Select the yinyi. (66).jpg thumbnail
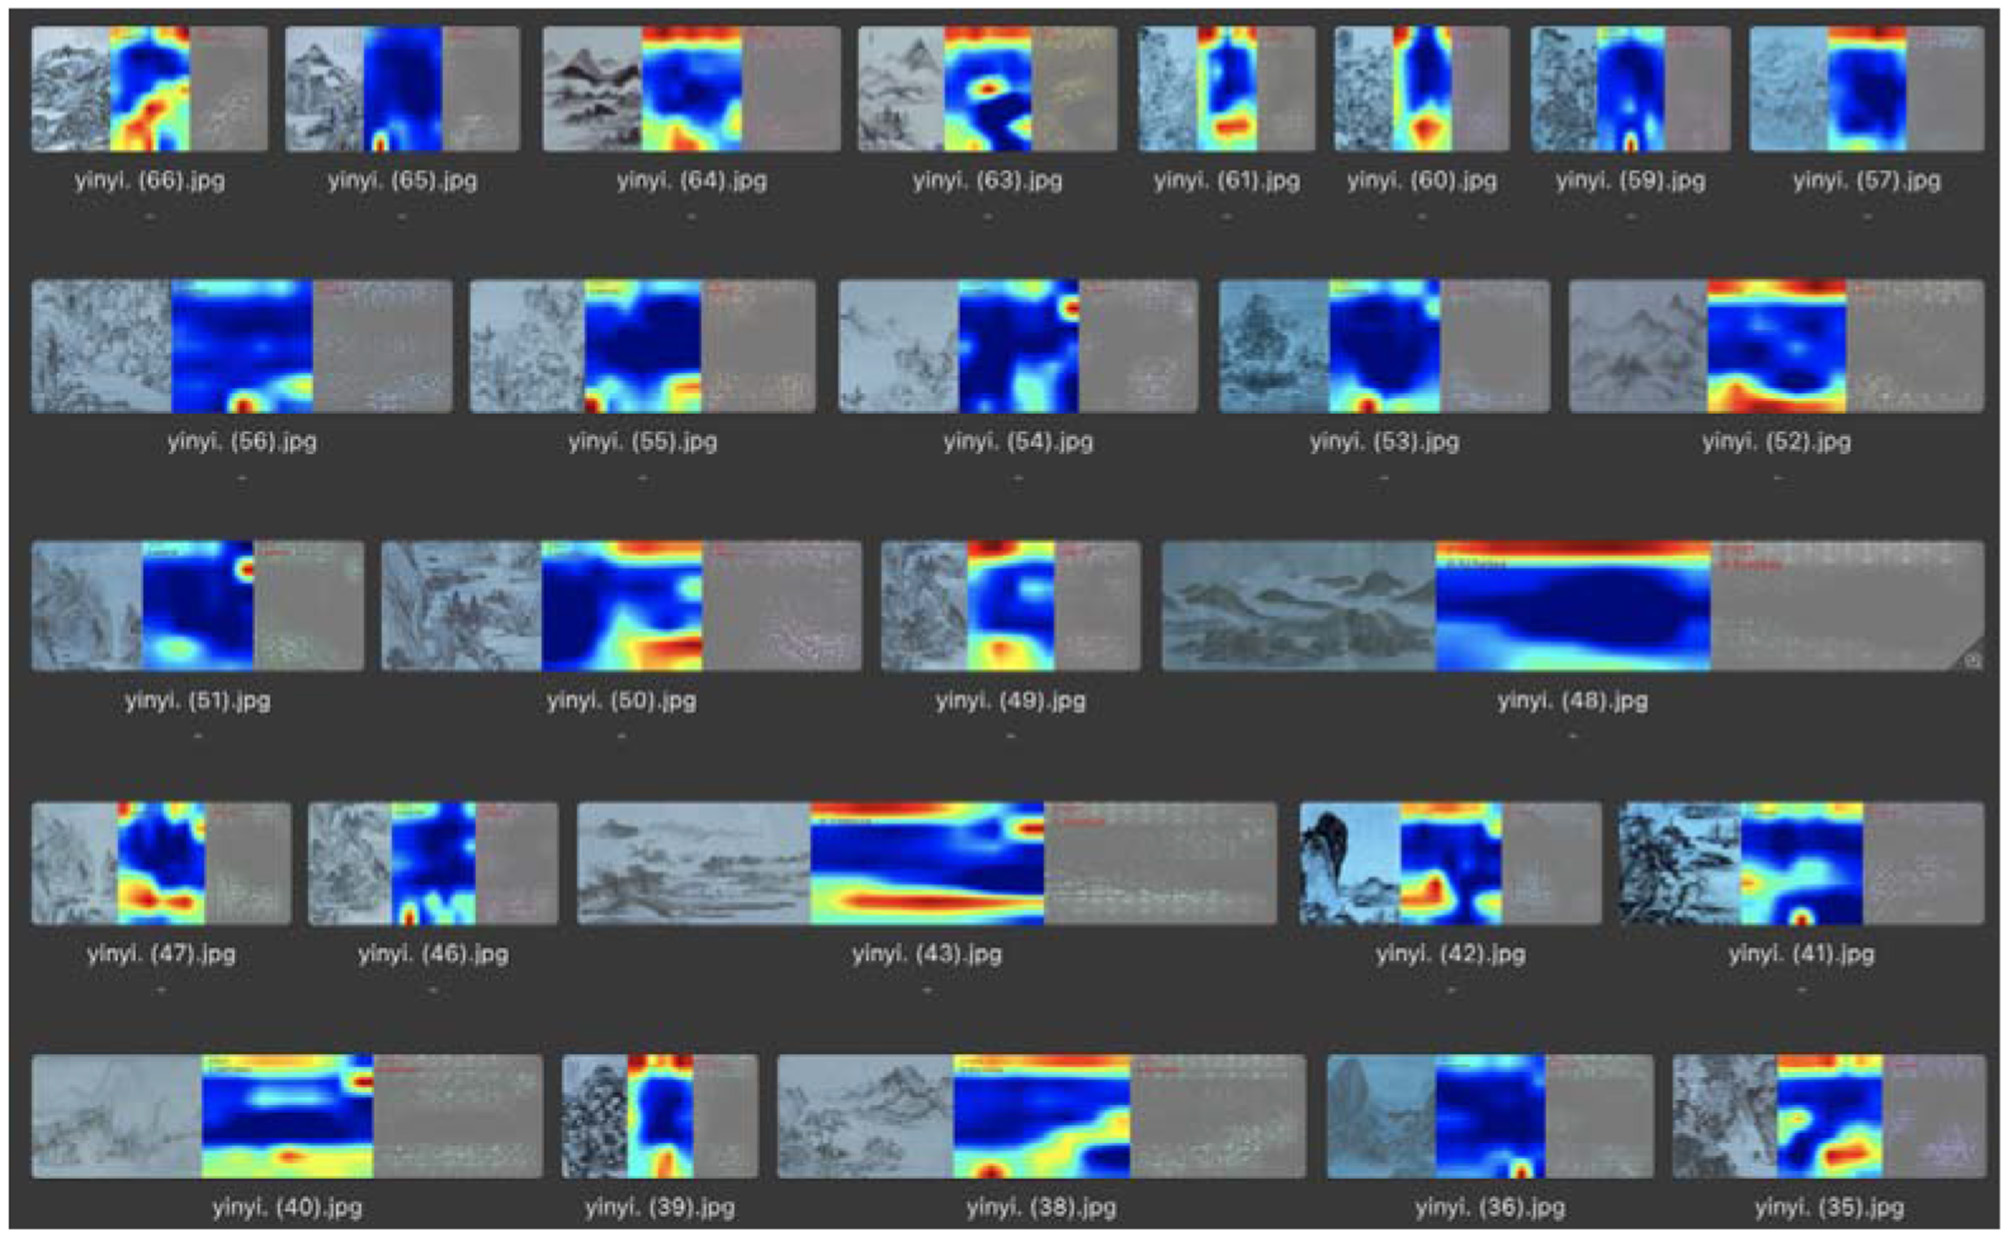Viewport: 2008px width, 1237px height. [149, 89]
